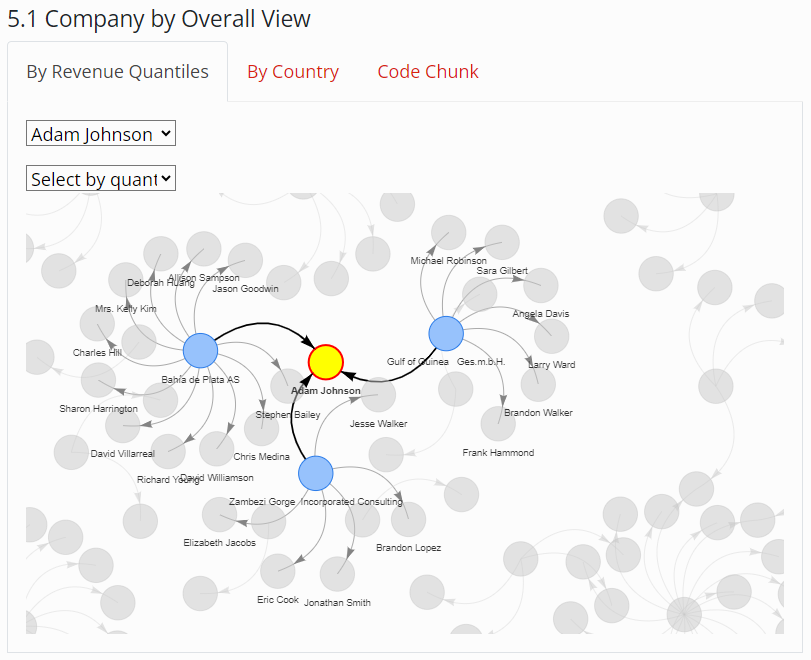The image size is (811, 660).
Task: Select the blue Bahia de Plata AS node
Action: pos(200,351)
